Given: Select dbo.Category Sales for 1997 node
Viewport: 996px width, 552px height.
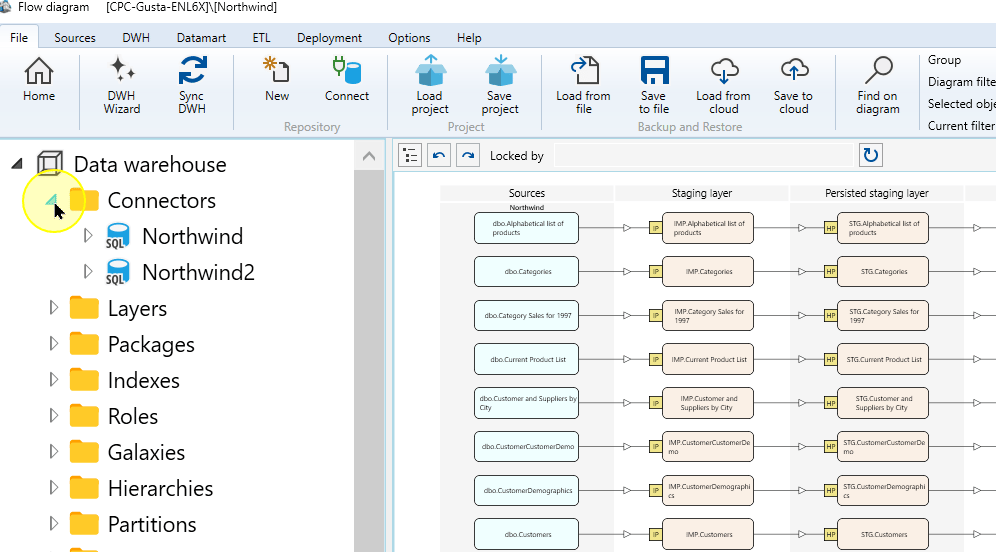Looking at the screenshot, I should [527, 316].
